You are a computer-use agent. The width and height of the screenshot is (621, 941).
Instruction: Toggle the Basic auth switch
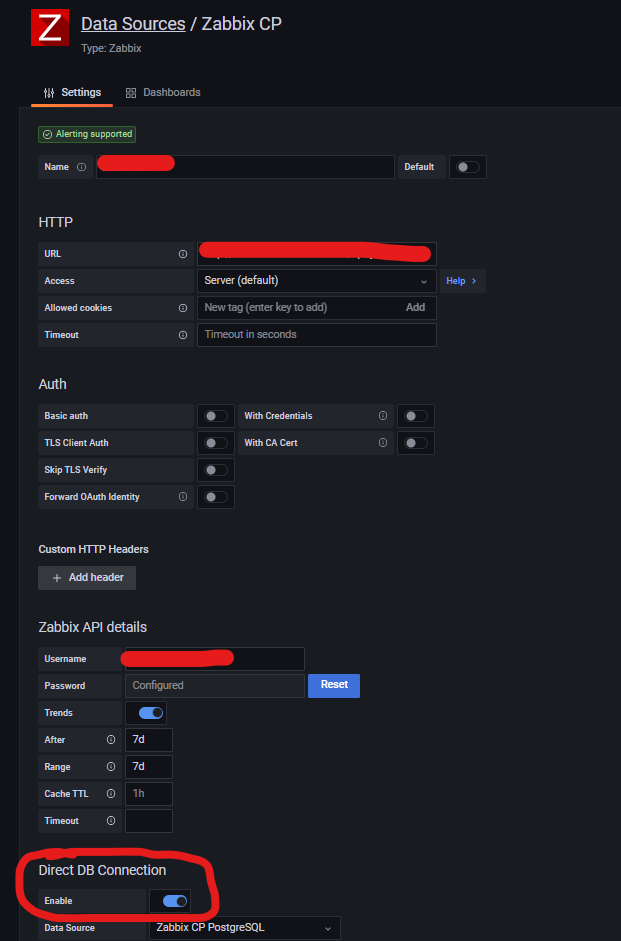(x=215, y=415)
